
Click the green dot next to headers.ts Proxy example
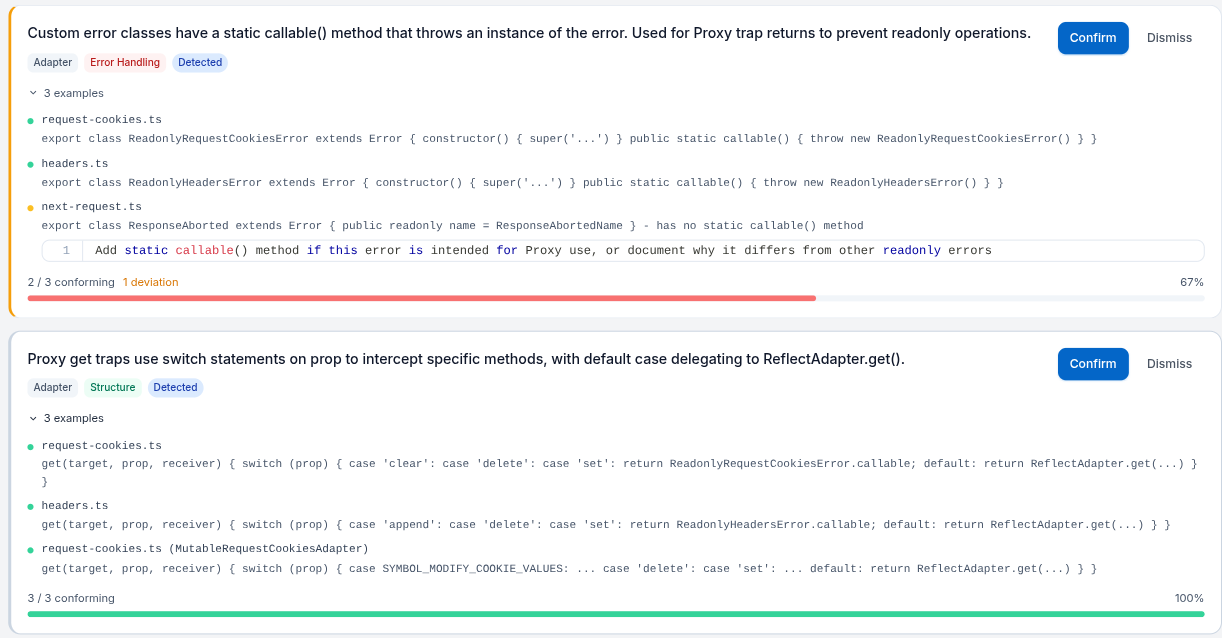coord(31,505)
